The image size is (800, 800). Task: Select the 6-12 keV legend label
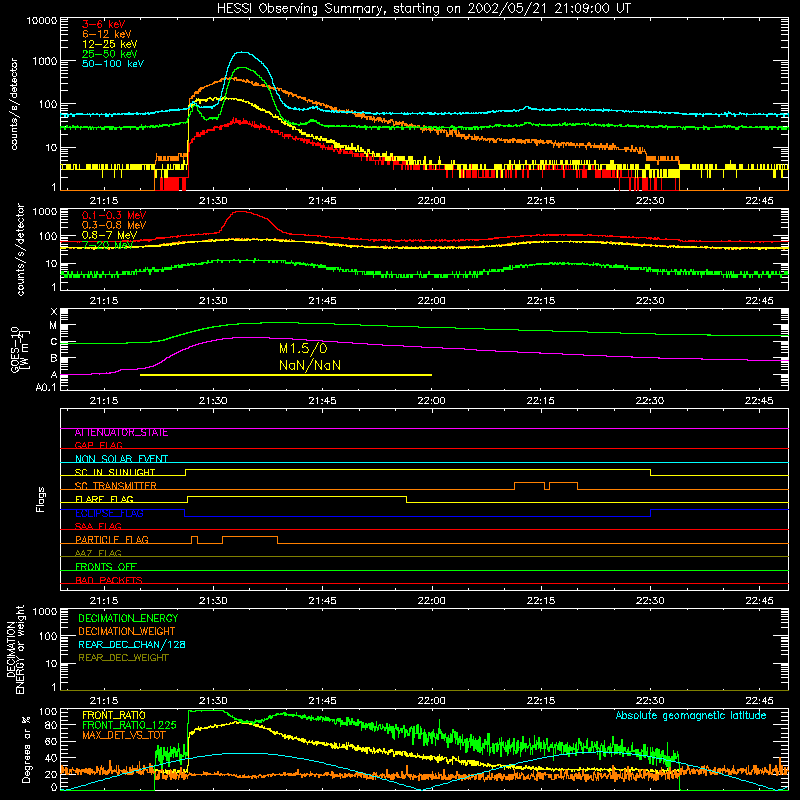107,34
